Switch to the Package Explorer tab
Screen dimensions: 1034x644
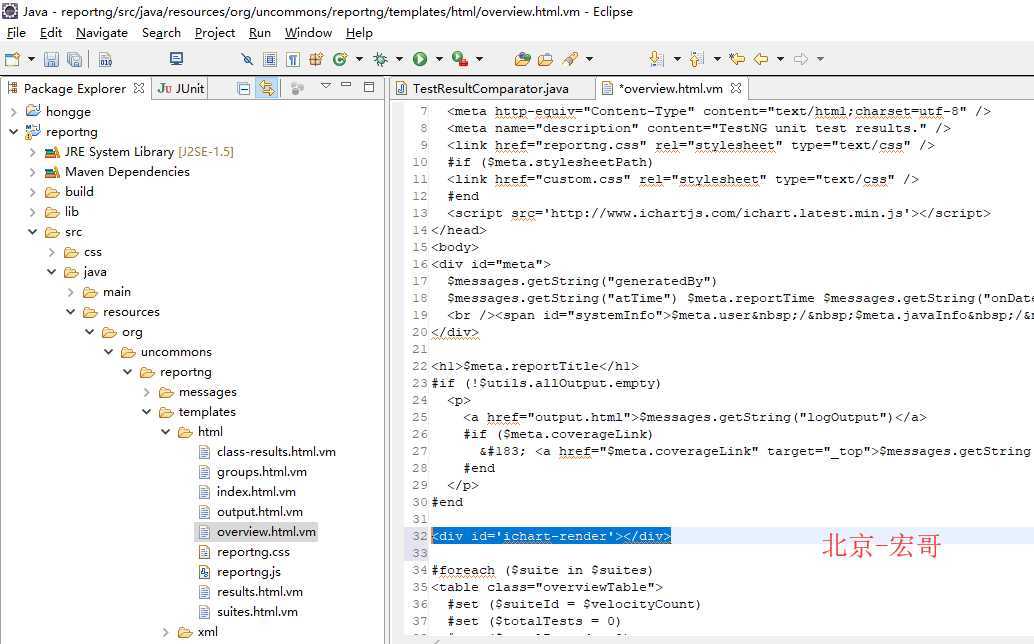(x=75, y=88)
